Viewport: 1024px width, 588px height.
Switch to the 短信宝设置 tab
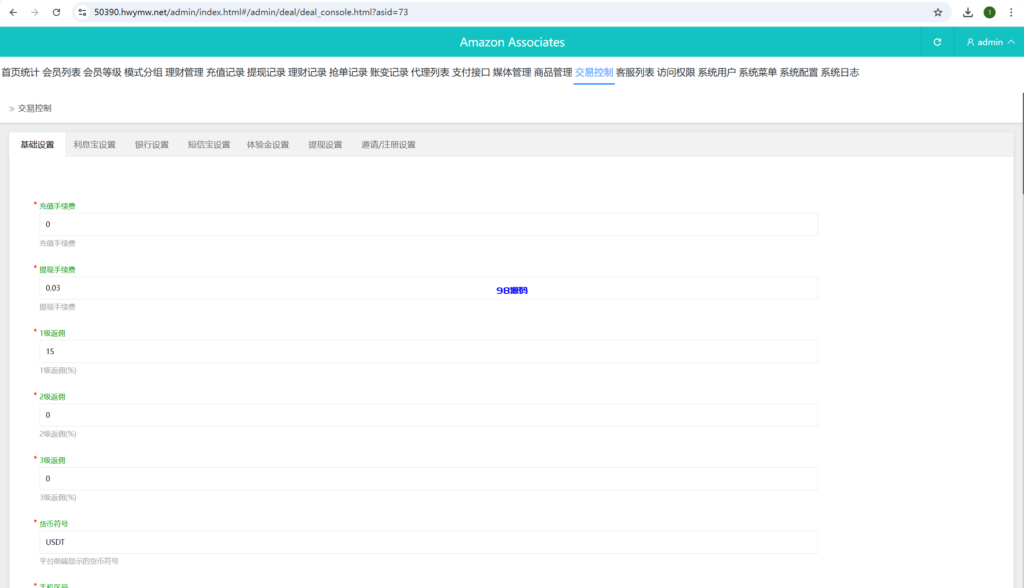209,145
